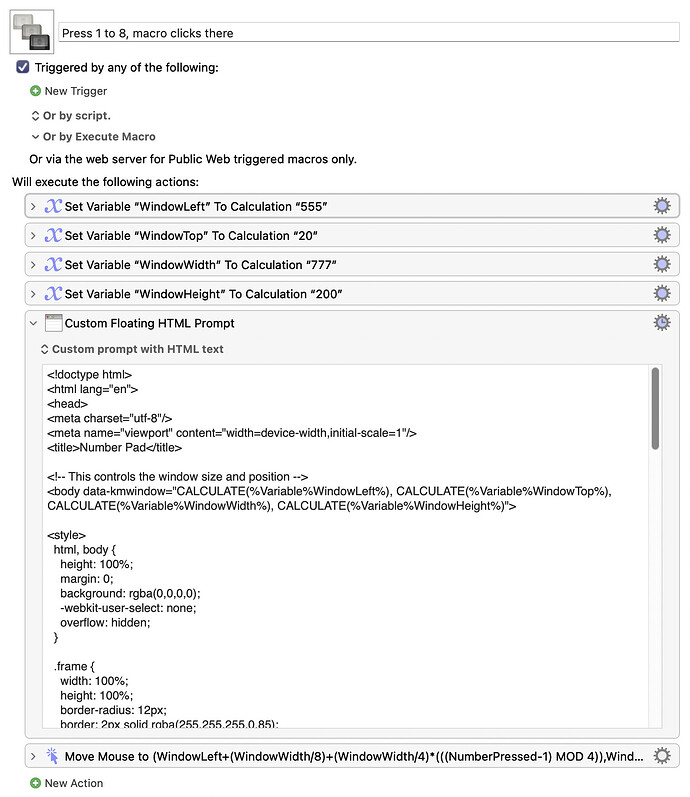Toggle the 'Triggered by any of the following' checkbox

[x=23, y=67]
